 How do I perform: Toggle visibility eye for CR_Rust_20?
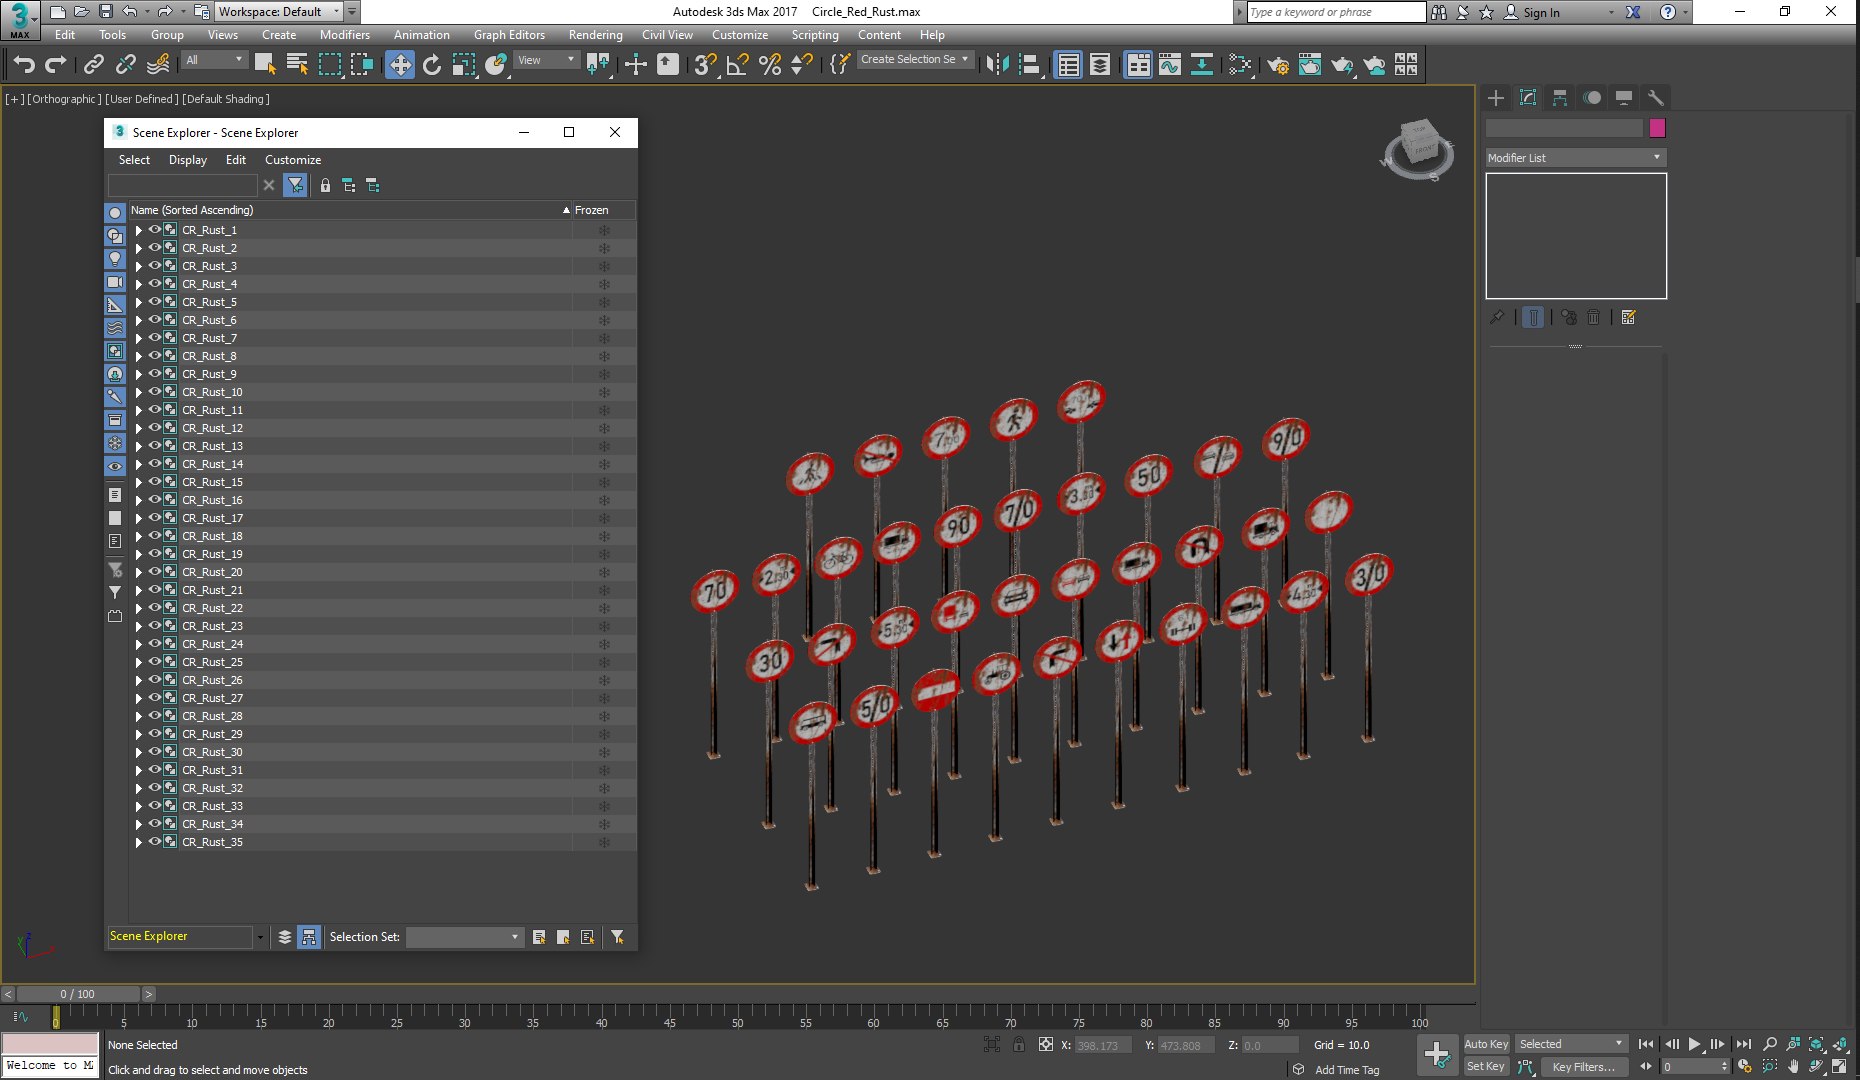(x=155, y=571)
